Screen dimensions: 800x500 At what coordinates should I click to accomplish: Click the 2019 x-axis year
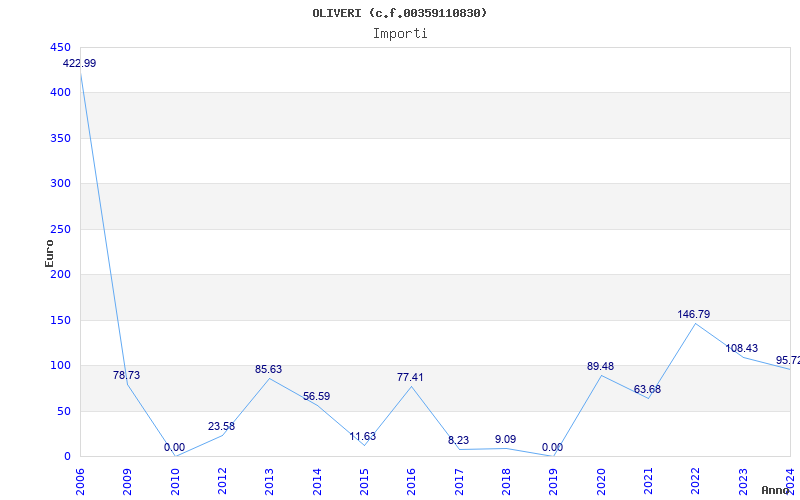554,481
